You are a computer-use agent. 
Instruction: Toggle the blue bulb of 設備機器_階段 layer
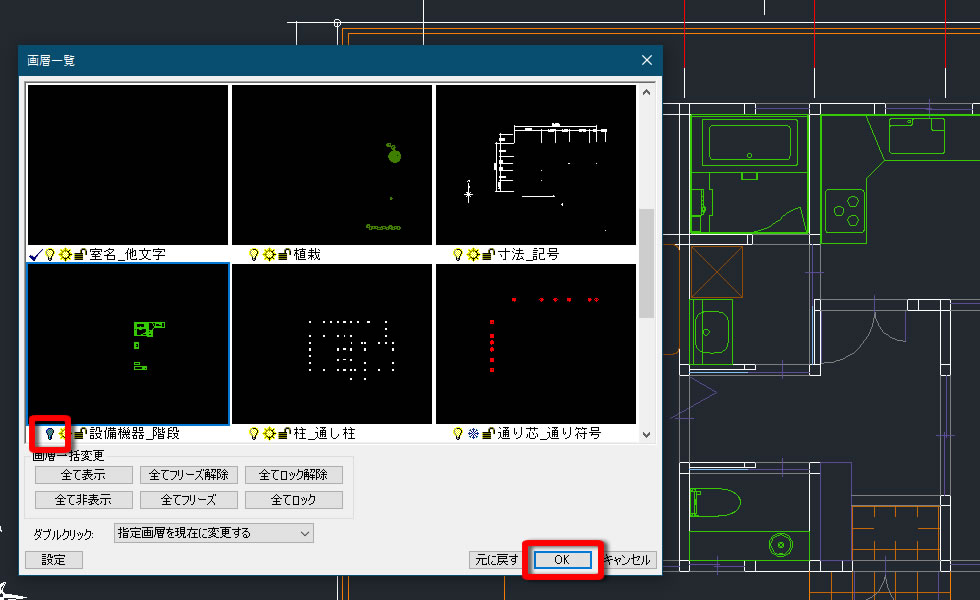(x=50, y=433)
